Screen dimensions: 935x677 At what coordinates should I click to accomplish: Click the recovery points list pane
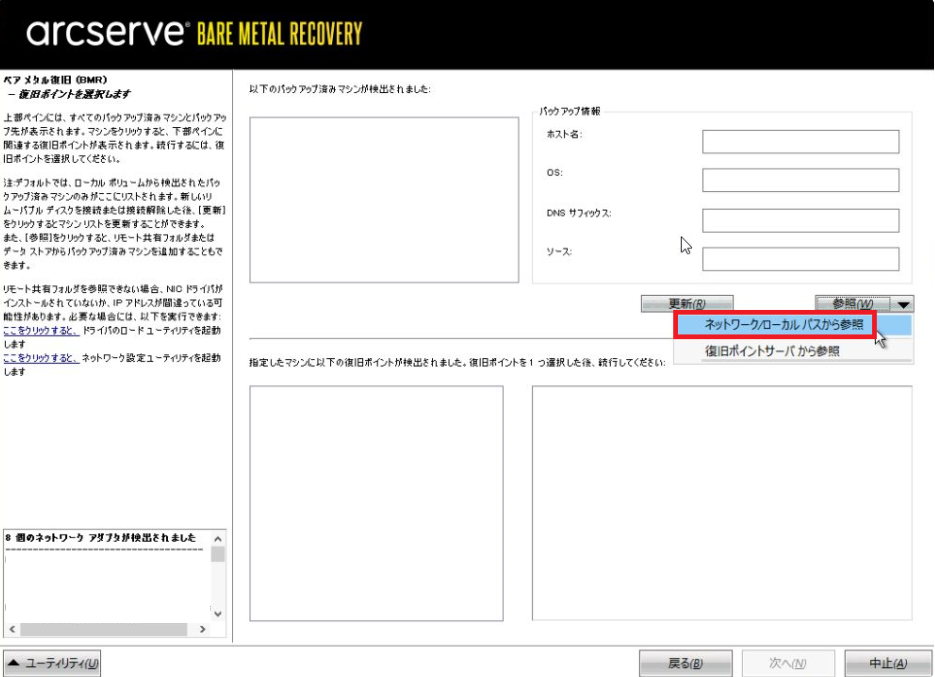tap(376, 503)
